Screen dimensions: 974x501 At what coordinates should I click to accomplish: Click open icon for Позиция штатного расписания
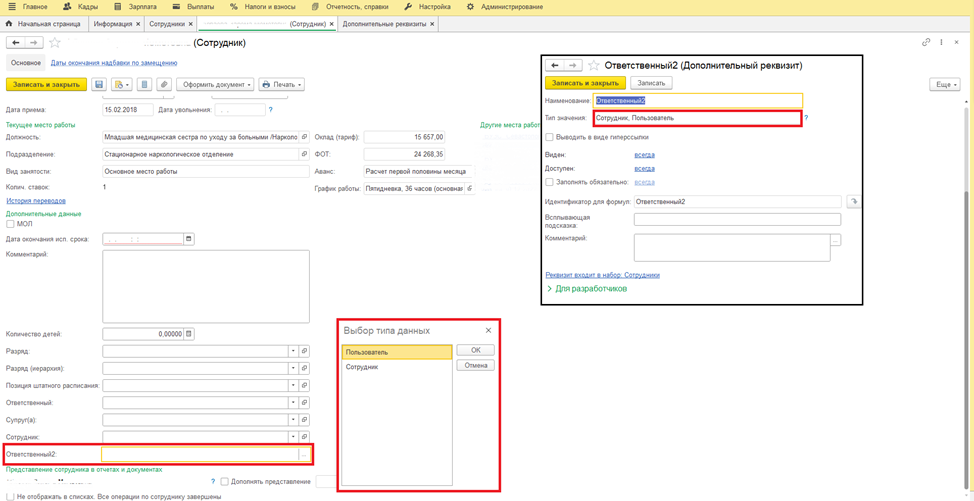[x=304, y=386]
